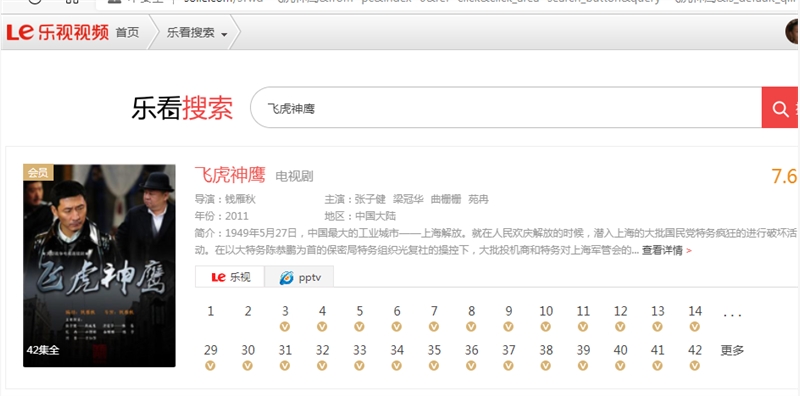Expand the 乐看搜索 dropdown arrow

[x=224, y=35]
